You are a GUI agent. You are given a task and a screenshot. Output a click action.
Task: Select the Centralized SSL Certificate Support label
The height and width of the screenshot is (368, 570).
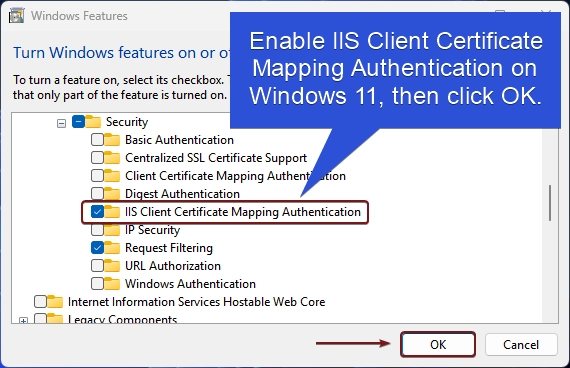pos(216,158)
